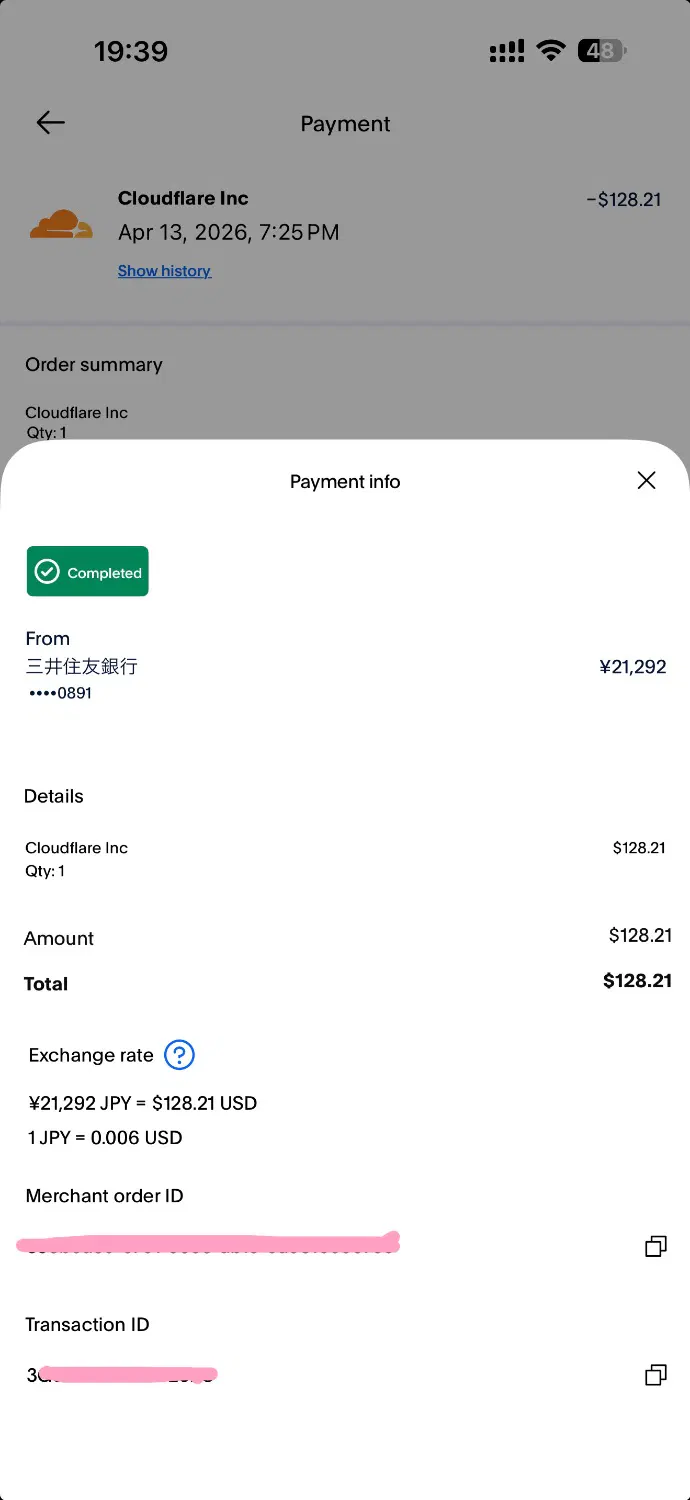Tap the ¥21,292 source amount
Viewport: 690px width, 1500px height.
click(632, 667)
